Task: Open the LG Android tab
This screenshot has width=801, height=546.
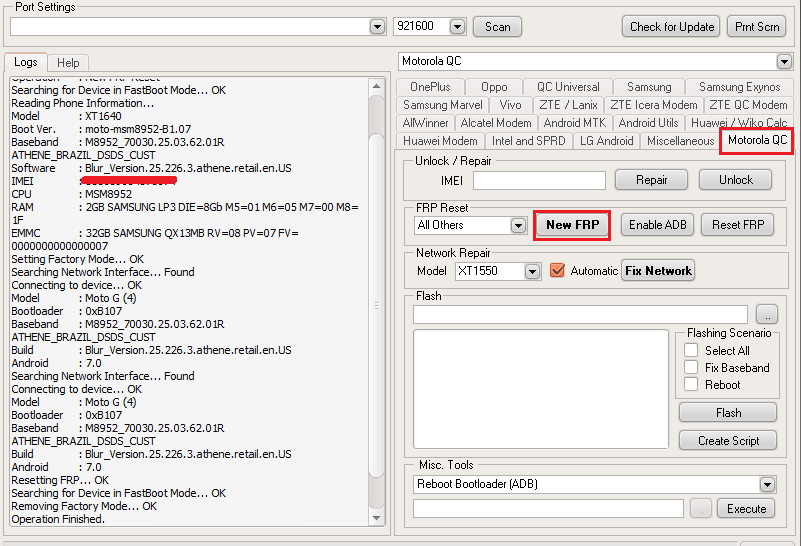Action: (606, 140)
